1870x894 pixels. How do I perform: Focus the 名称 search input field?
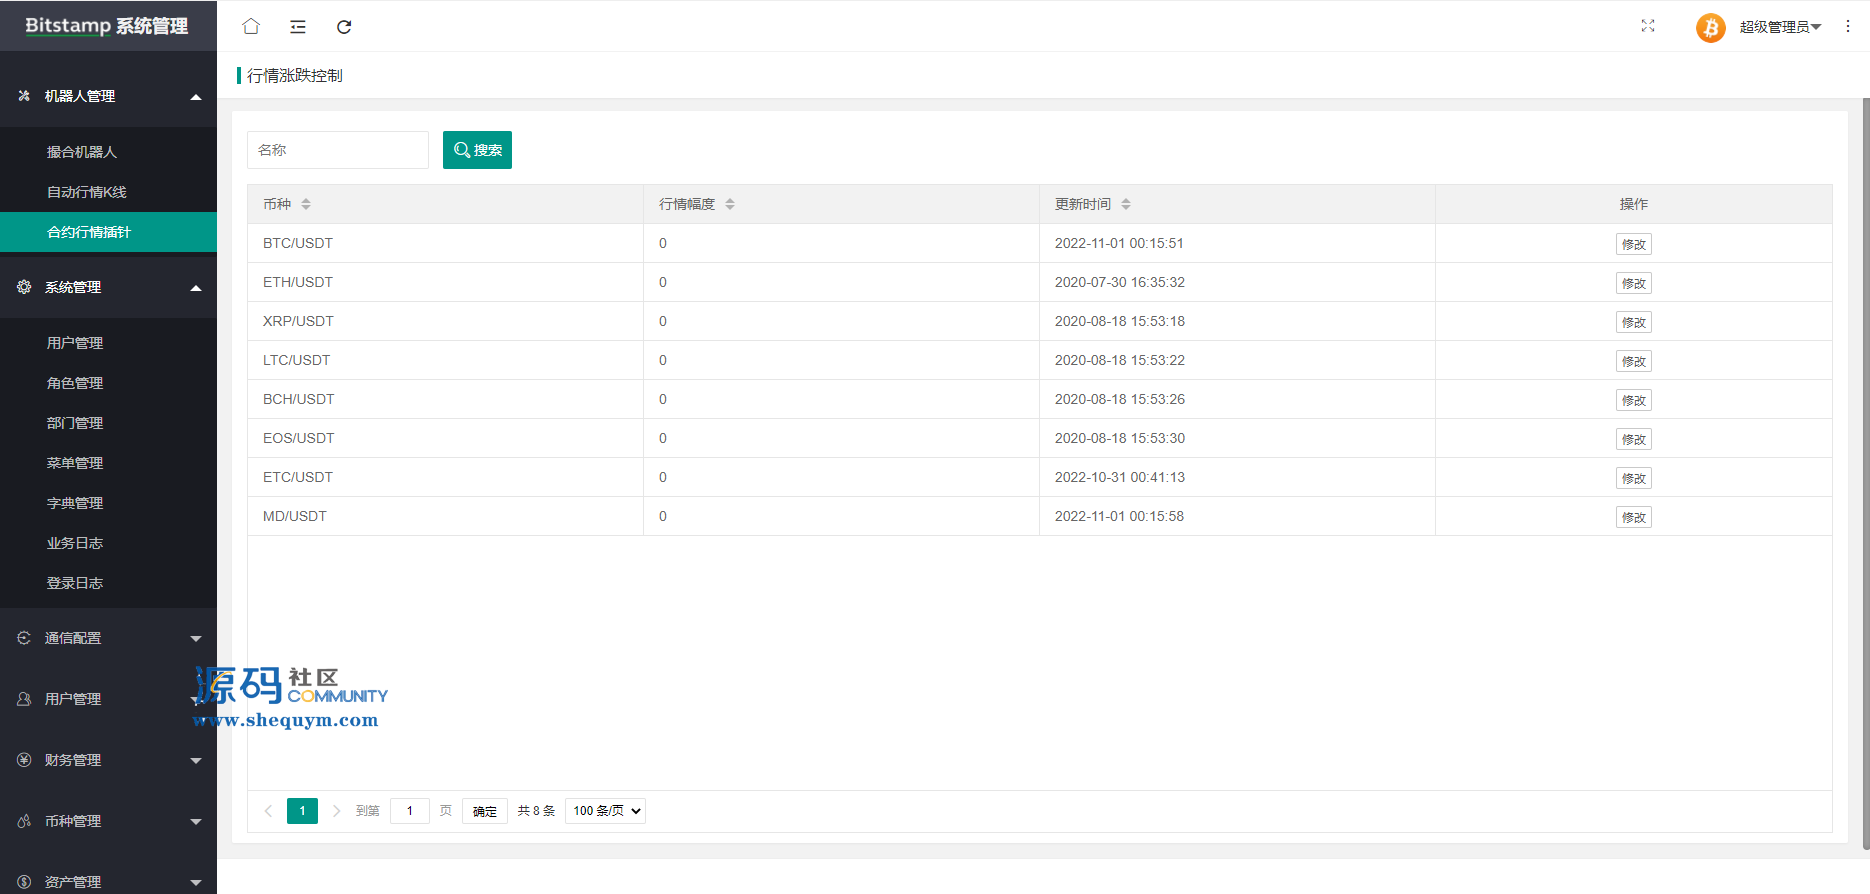338,150
